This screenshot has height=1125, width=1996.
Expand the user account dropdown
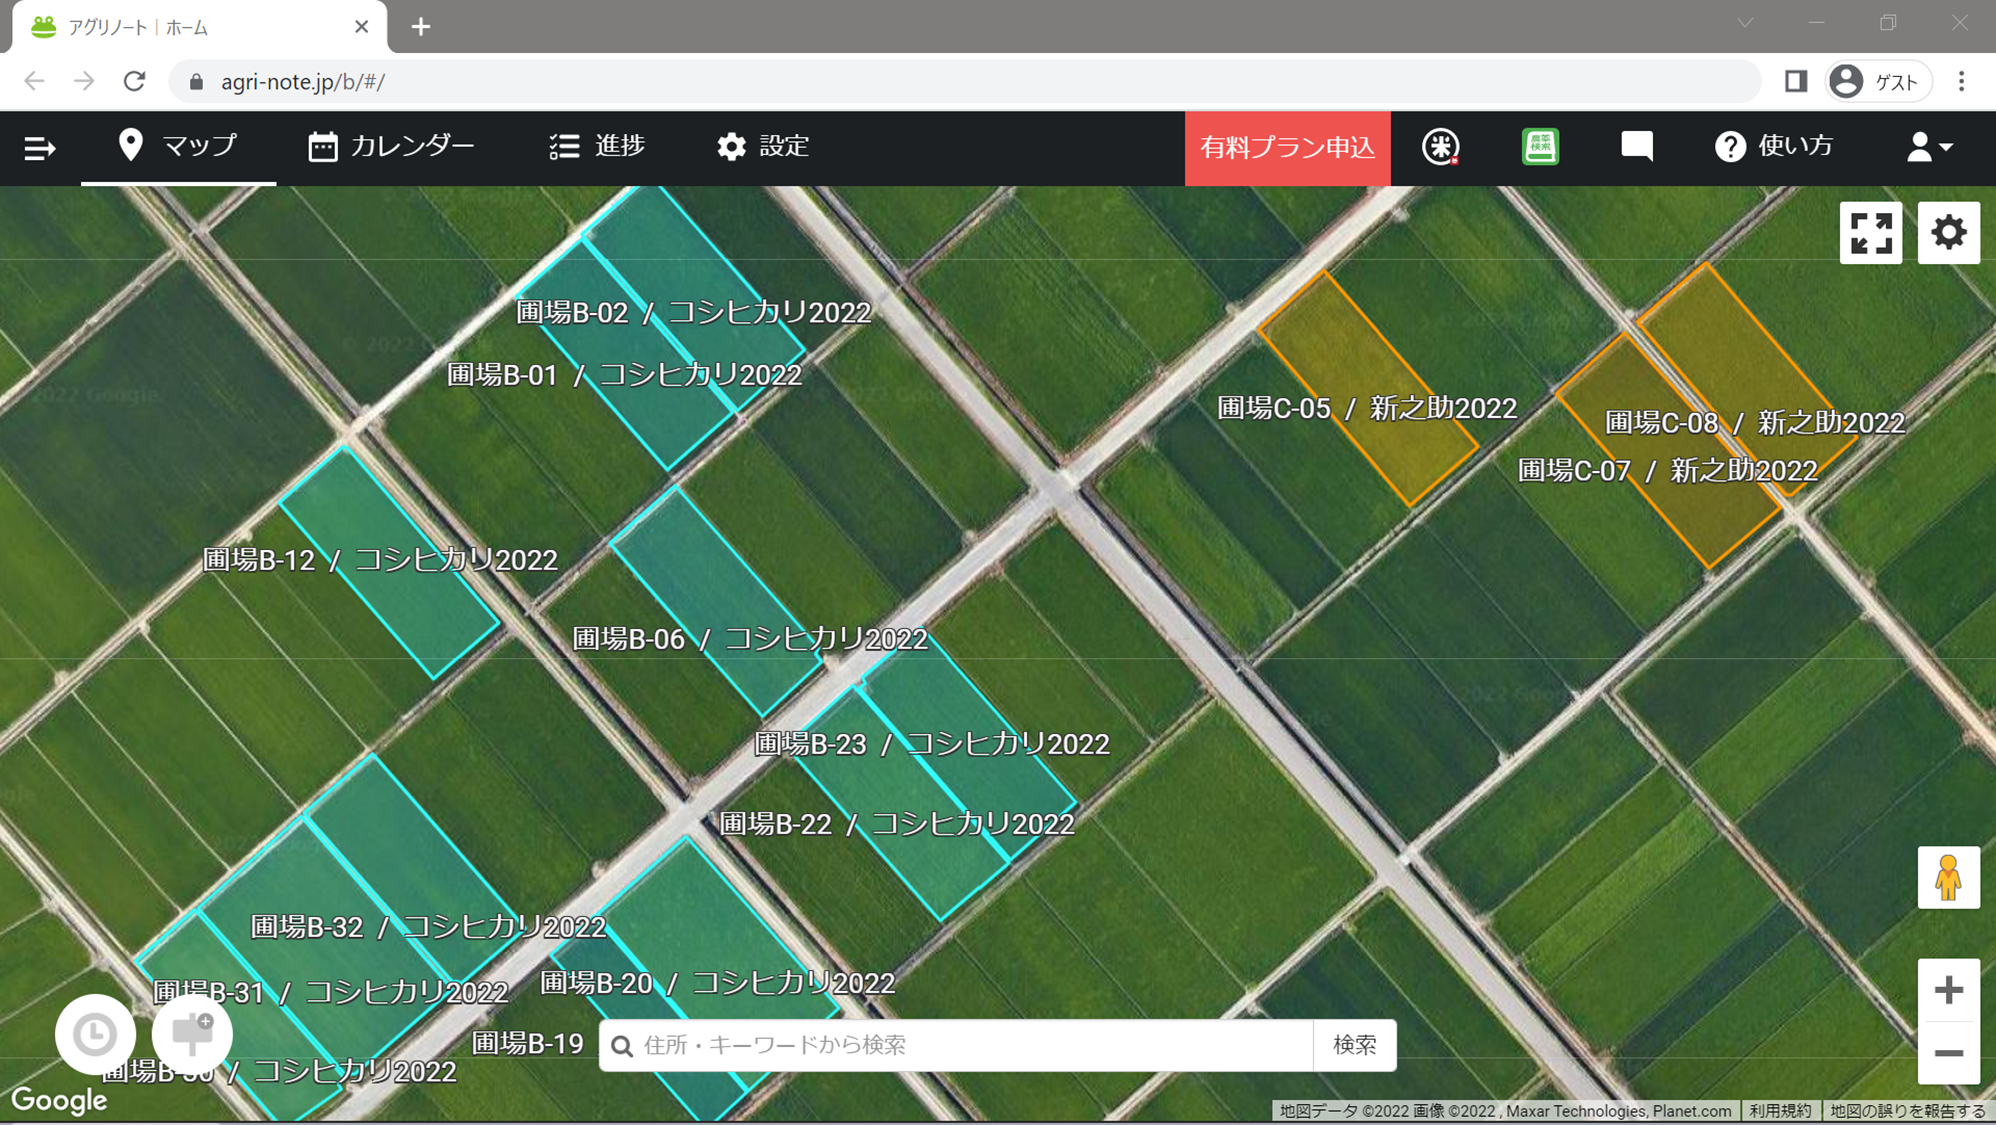pos(1929,147)
